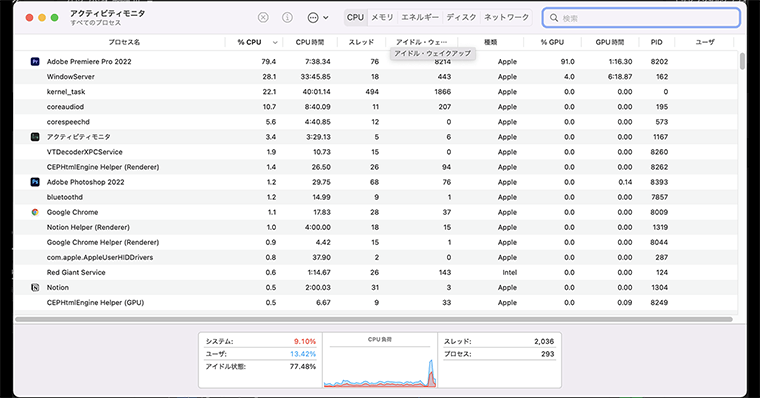Switch to the ディスク tab
Screen dimensions: 760x398
[x=461, y=17]
